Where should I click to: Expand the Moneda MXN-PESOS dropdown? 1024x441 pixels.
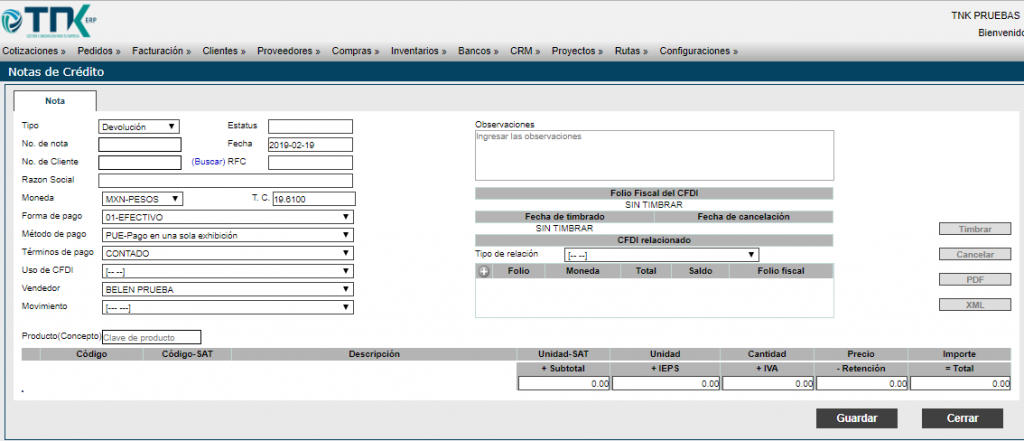point(141,199)
